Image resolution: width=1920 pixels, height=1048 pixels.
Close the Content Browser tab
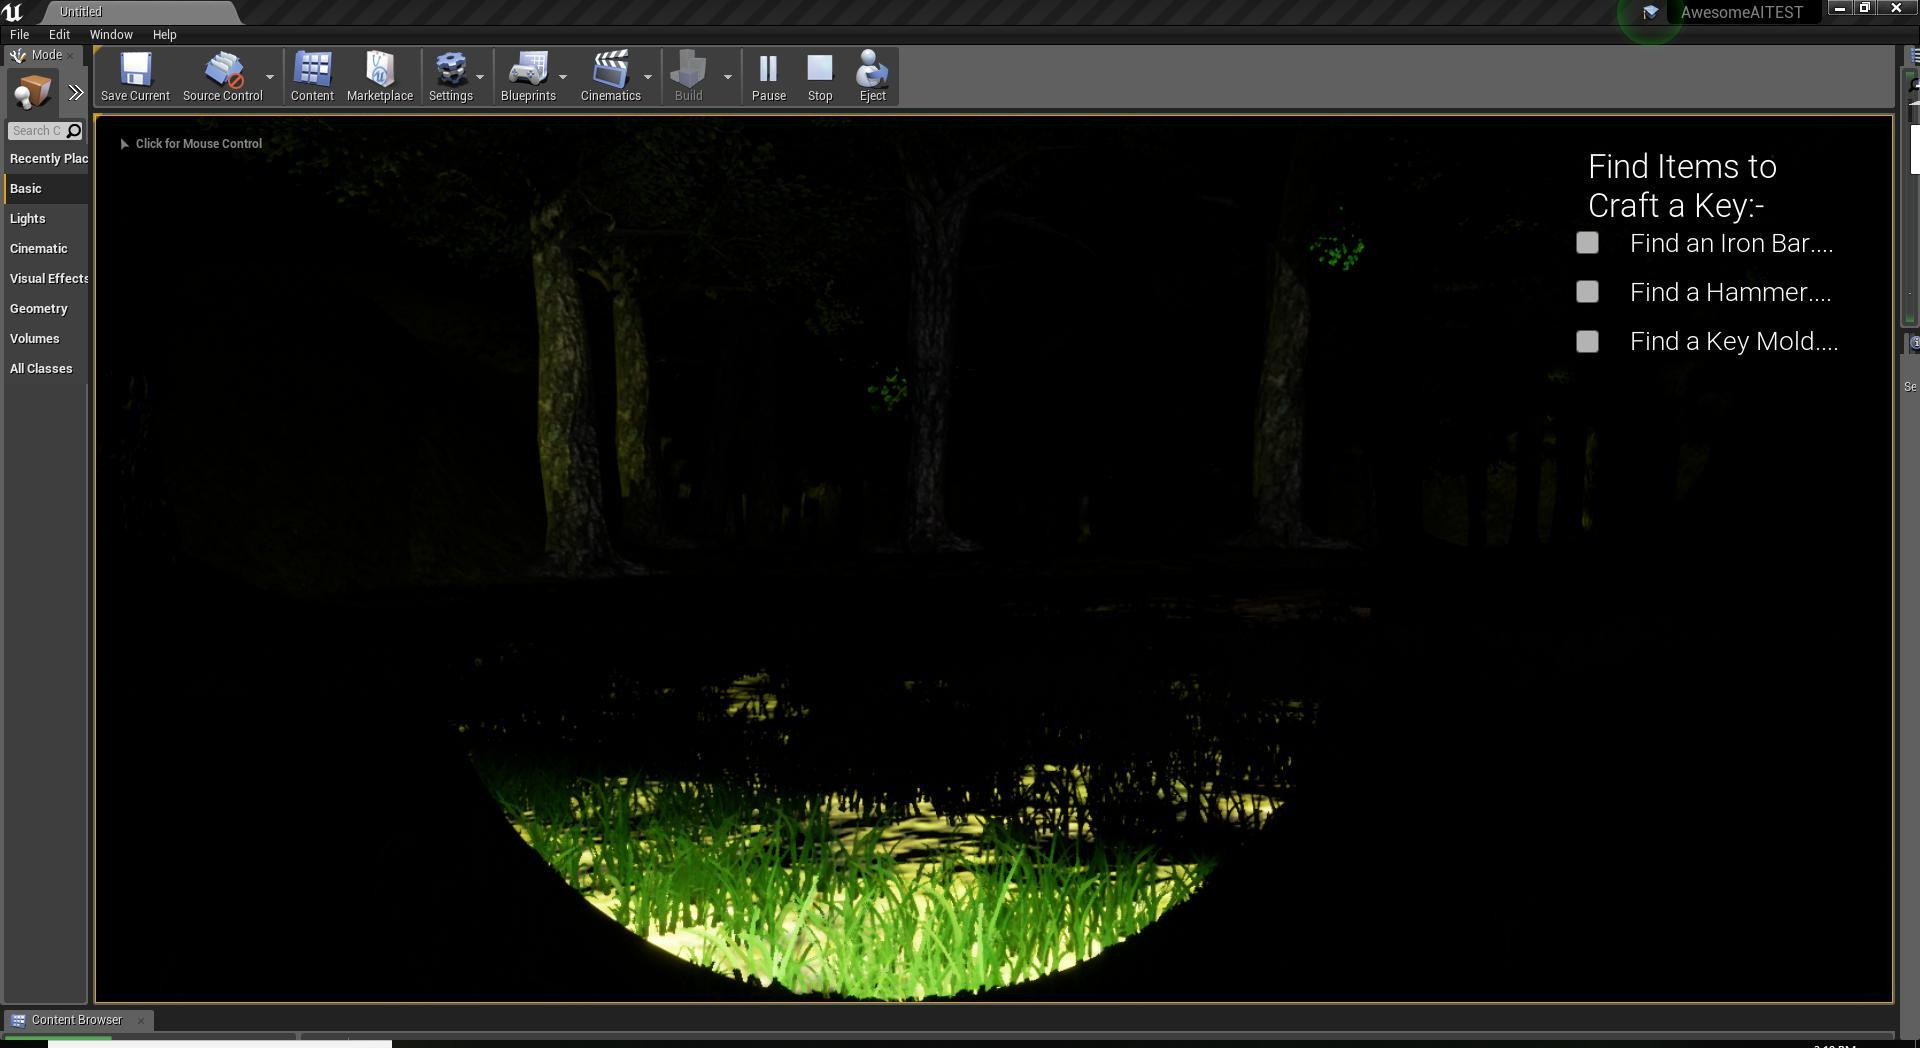(x=141, y=1020)
